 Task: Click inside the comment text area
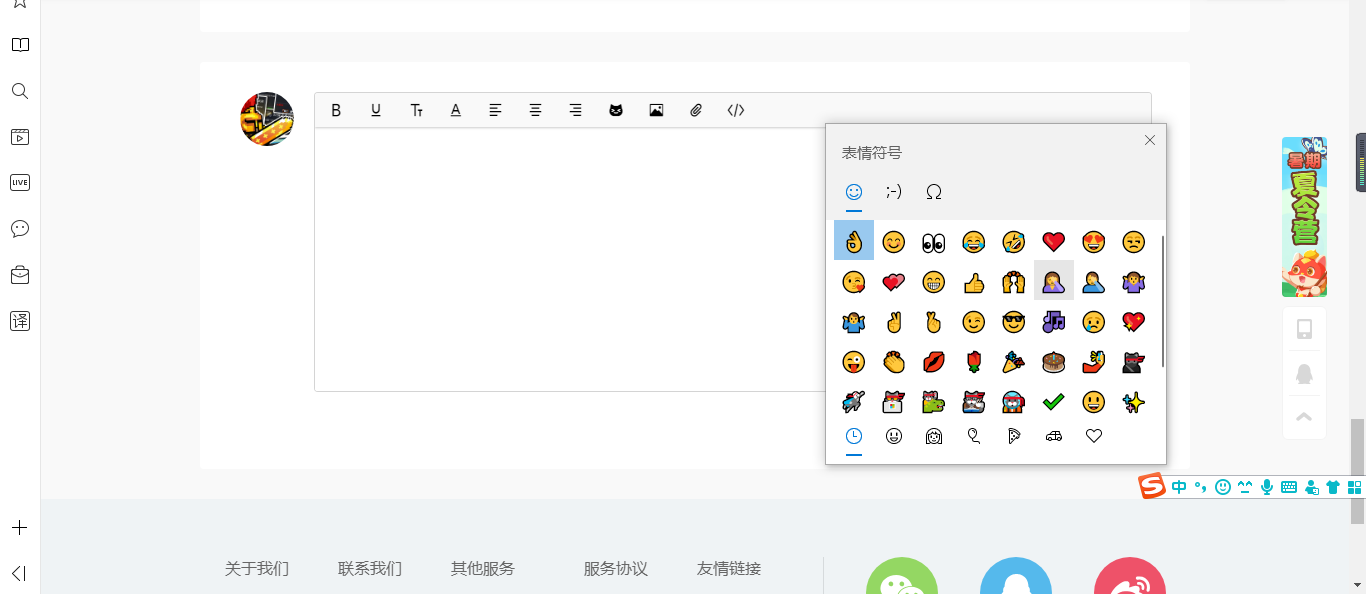[570, 259]
